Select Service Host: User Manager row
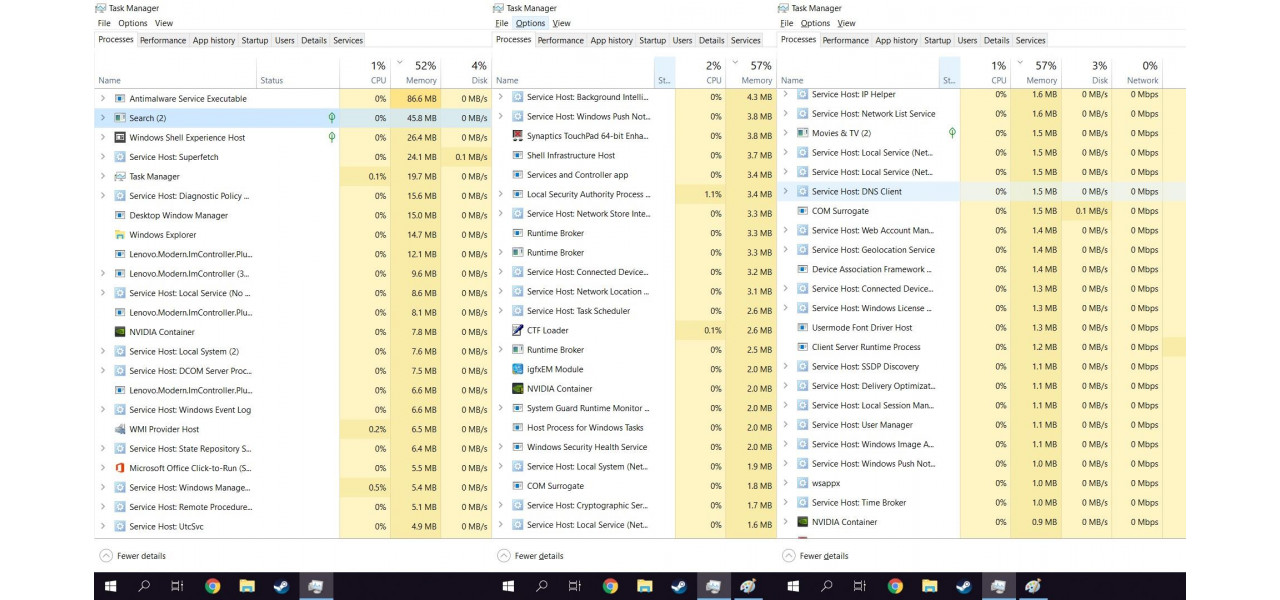The height and width of the screenshot is (600, 1280). (982, 425)
